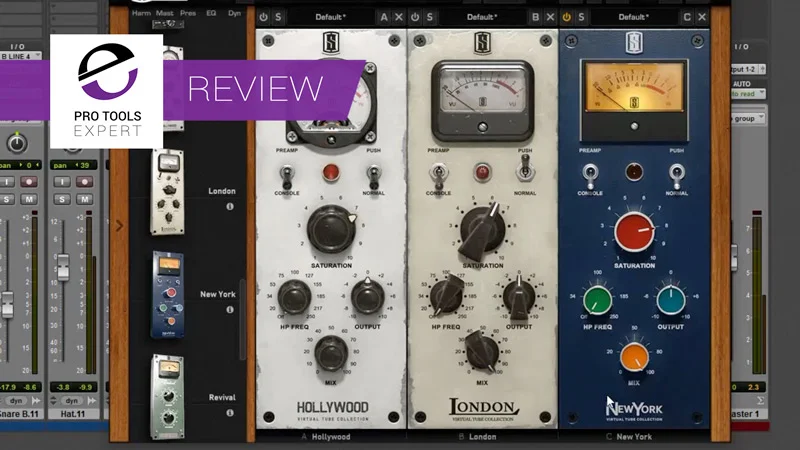Remove the Hollywood module from slot A
Screen dimensions: 800x450
[x=398, y=17]
